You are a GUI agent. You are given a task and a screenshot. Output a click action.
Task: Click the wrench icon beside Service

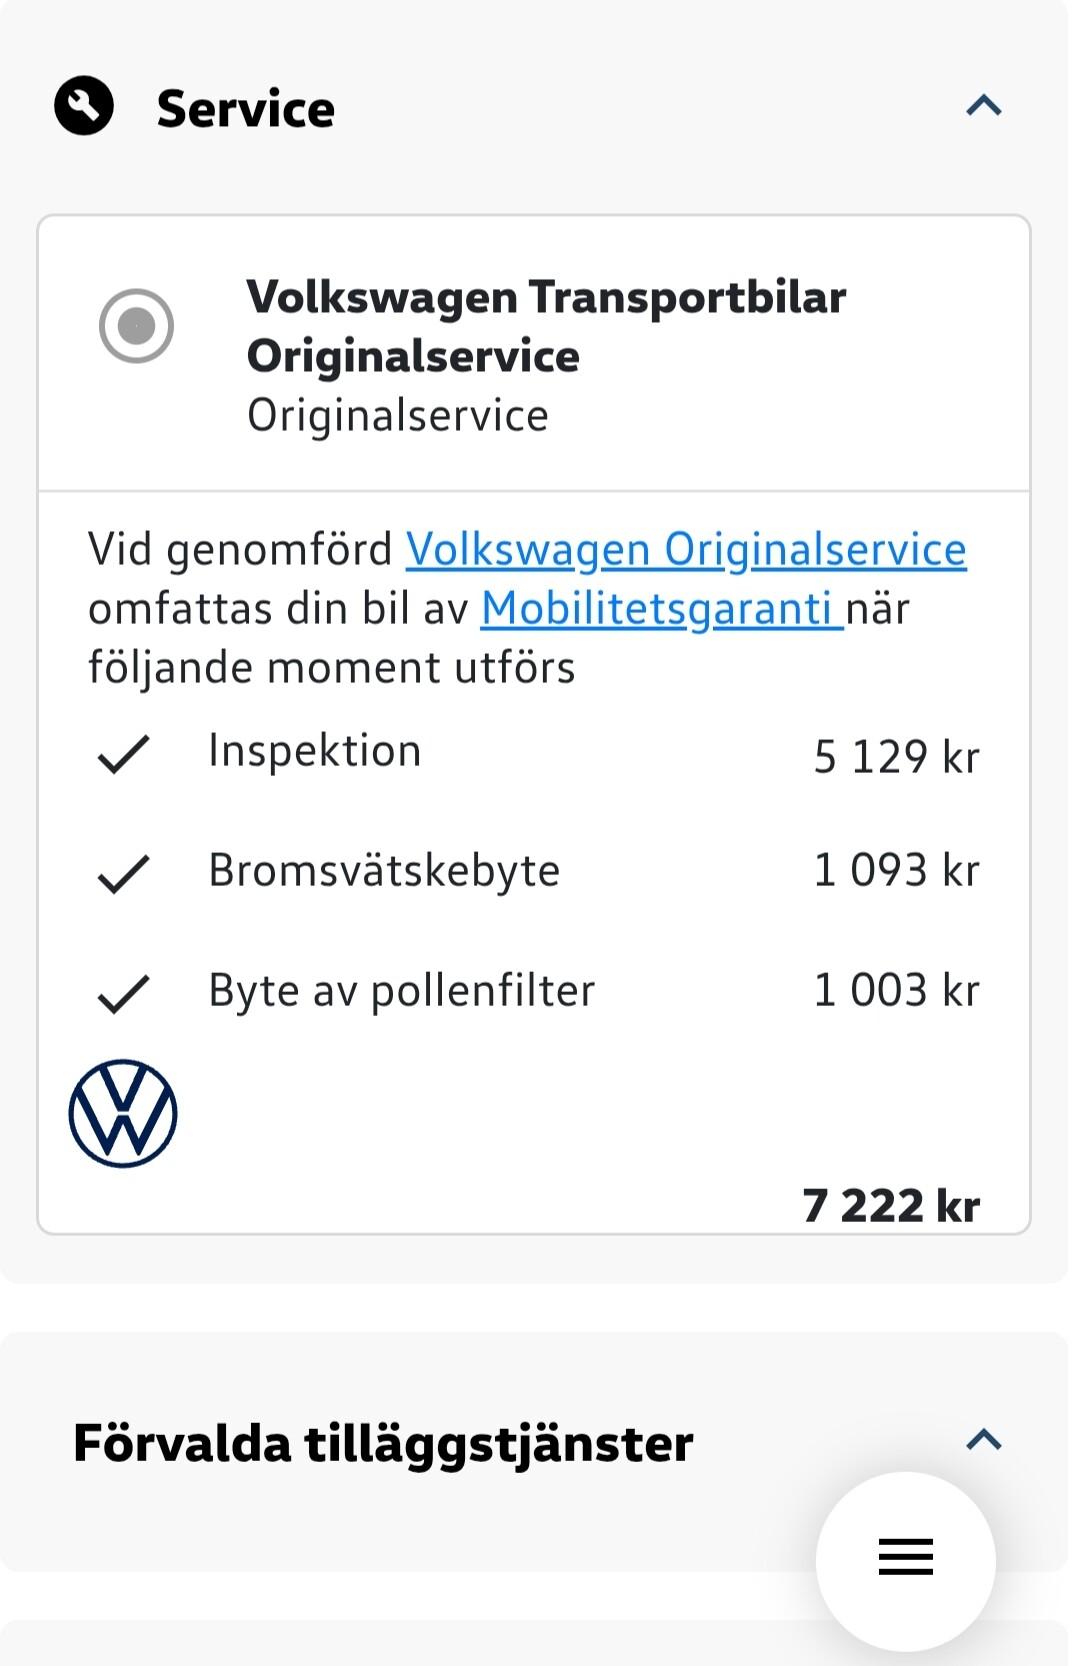84,105
